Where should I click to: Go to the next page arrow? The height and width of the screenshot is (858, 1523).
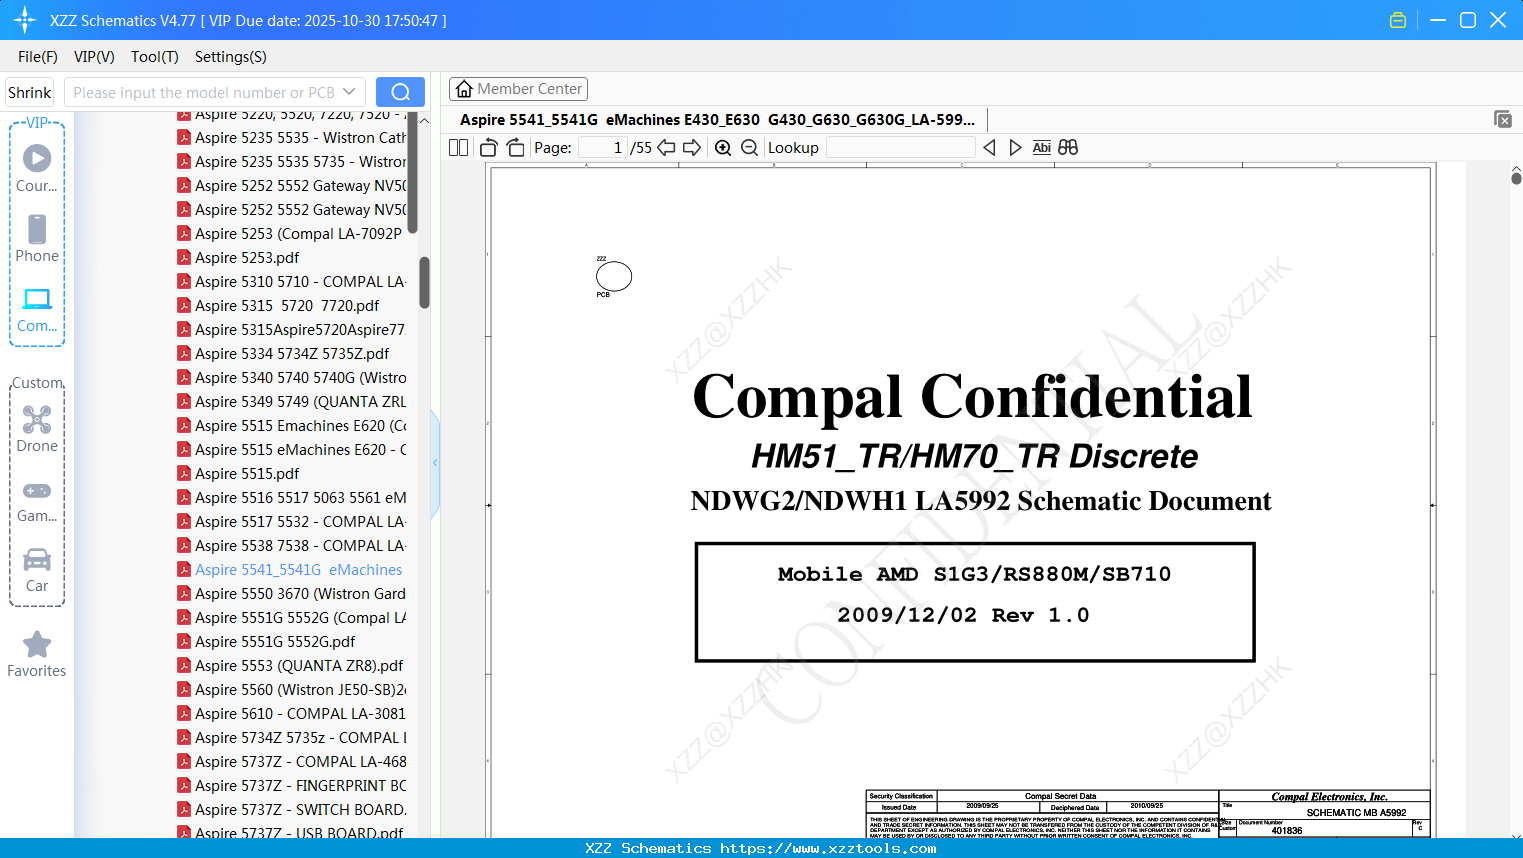(692, 148)
